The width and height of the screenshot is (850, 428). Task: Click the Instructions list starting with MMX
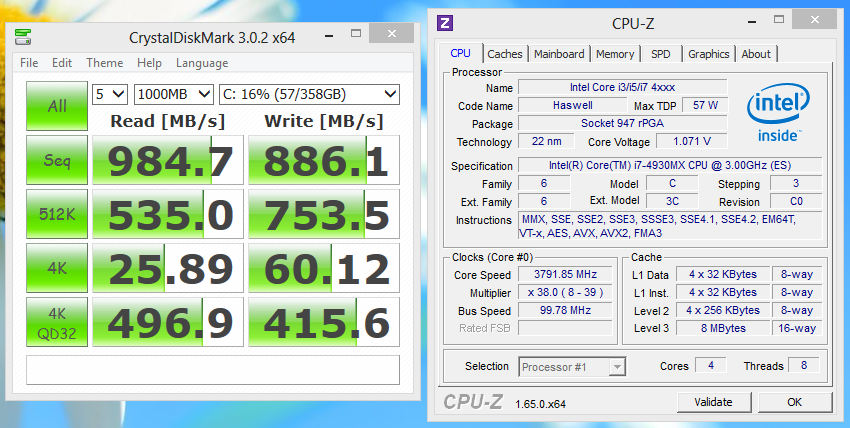670,226
